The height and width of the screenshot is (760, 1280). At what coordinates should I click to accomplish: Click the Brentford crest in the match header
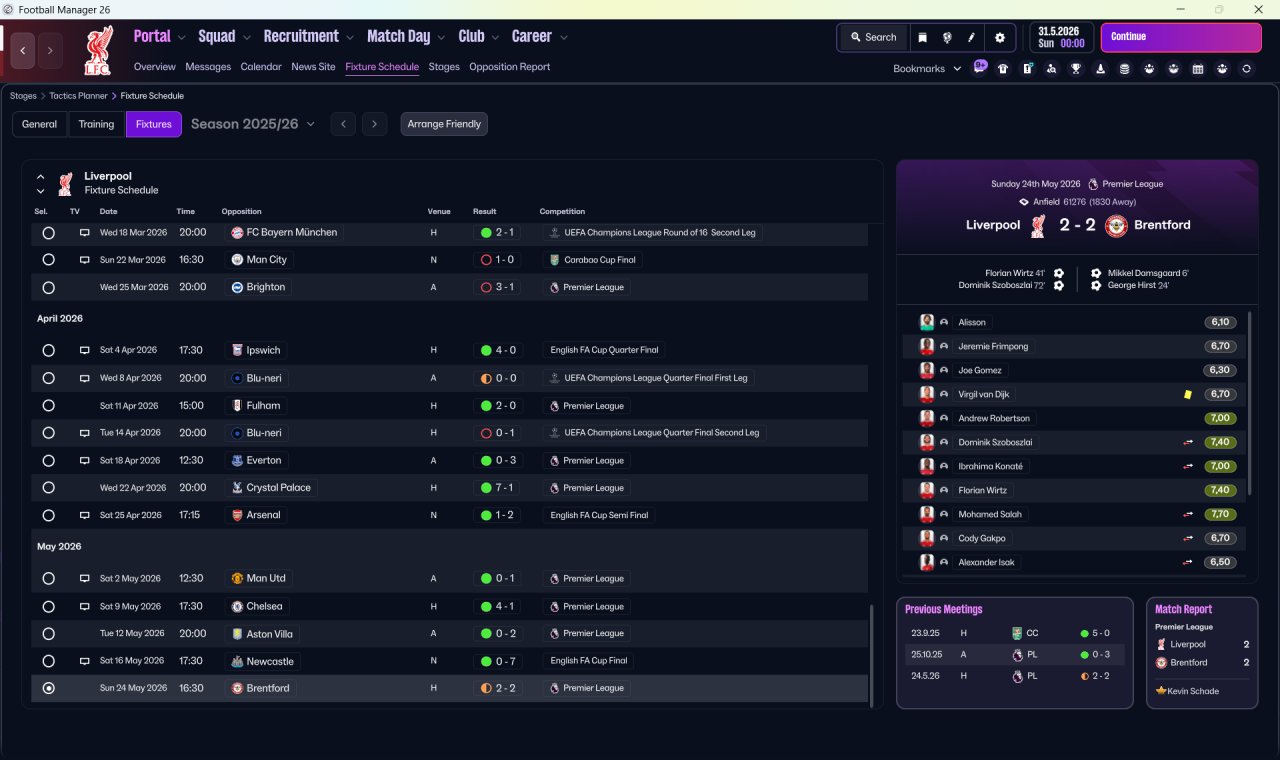click(1116, 225)
